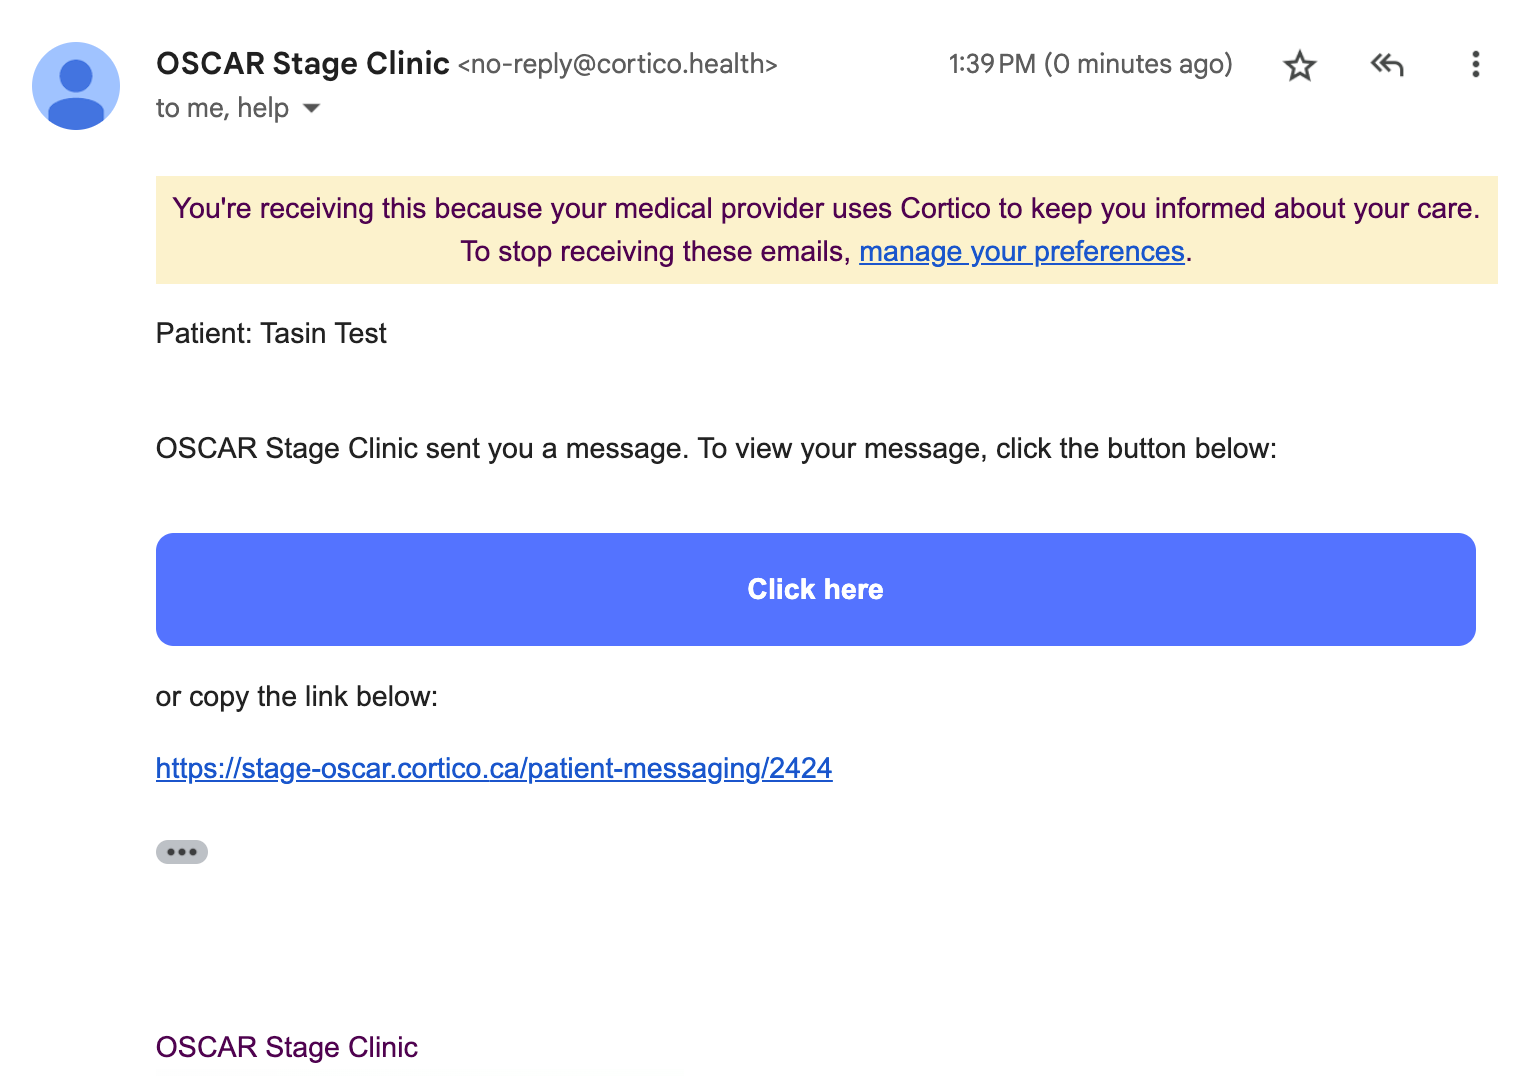Open the stage-oscar patient-messaging URL link
Image resolution: width=1526 pixels, height=1076 pixels.
(x=494, y=768)
